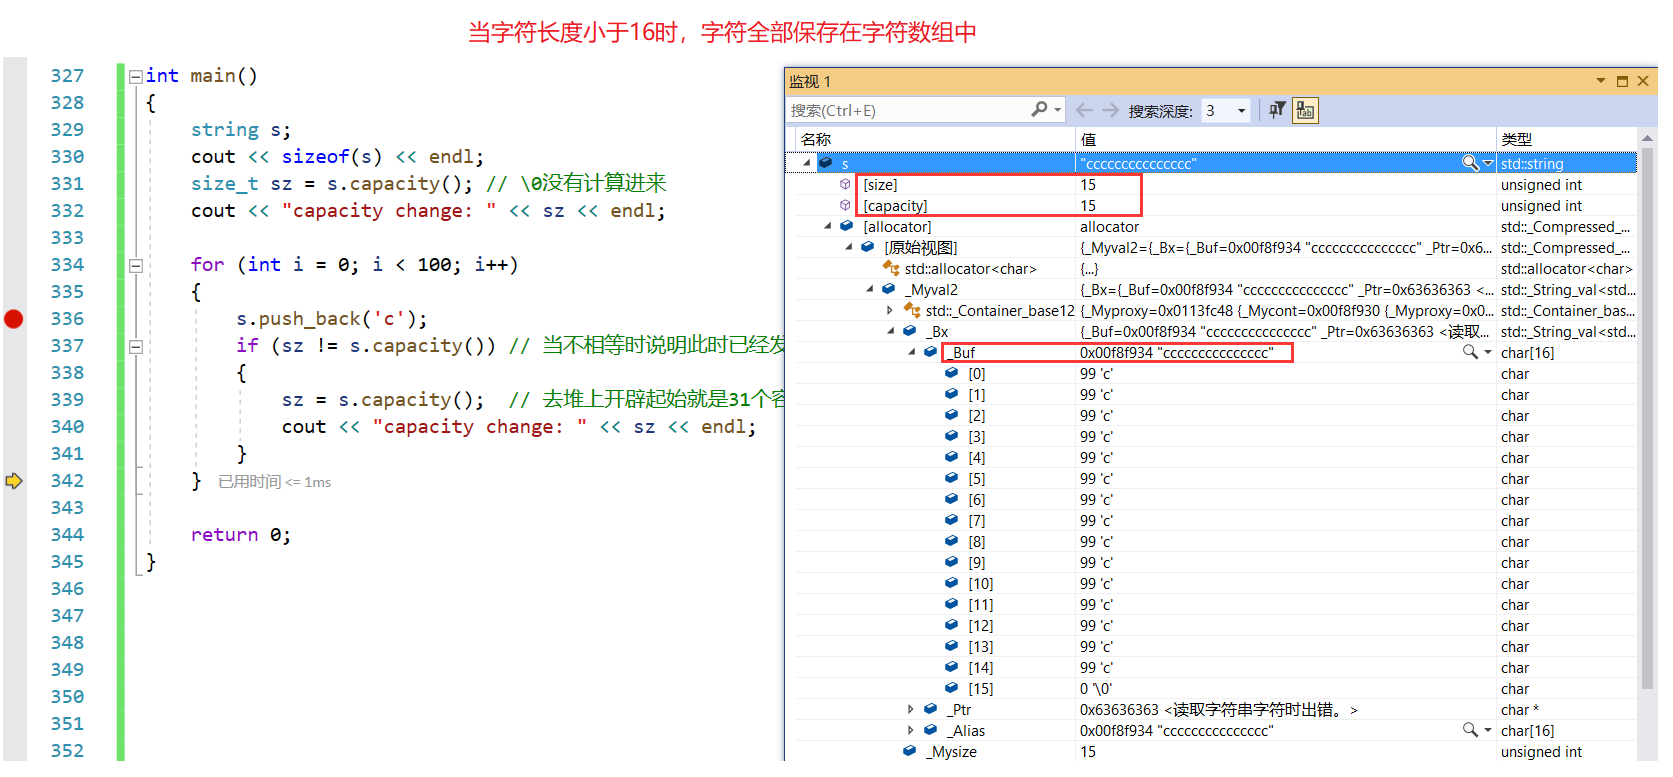This screenshot has width=1673, height=777.
Task: Collapse the _Myval2 node
Action: pyautogui.click(x=870, y=290)
